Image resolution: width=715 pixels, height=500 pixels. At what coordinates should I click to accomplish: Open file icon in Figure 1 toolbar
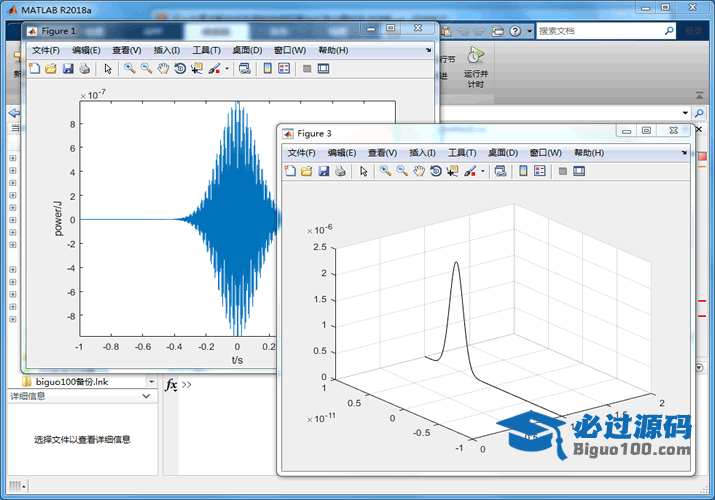[x=51, y=69]
